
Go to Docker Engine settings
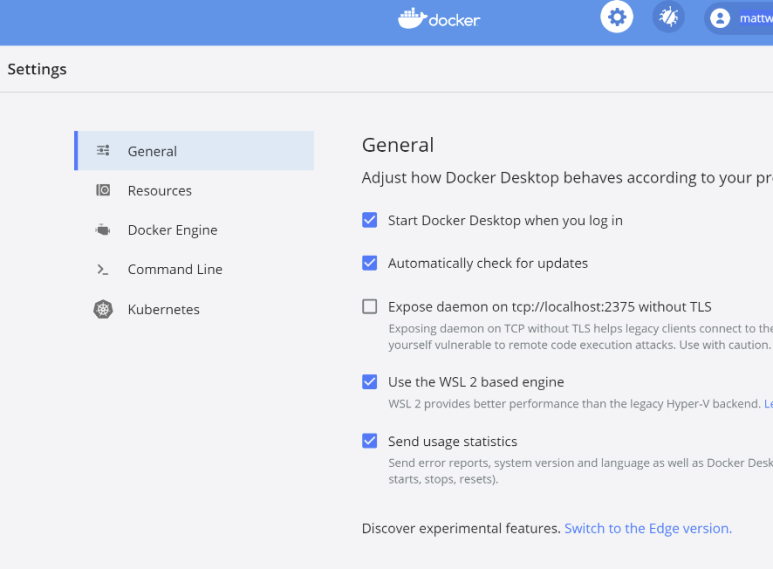point(194,230)
